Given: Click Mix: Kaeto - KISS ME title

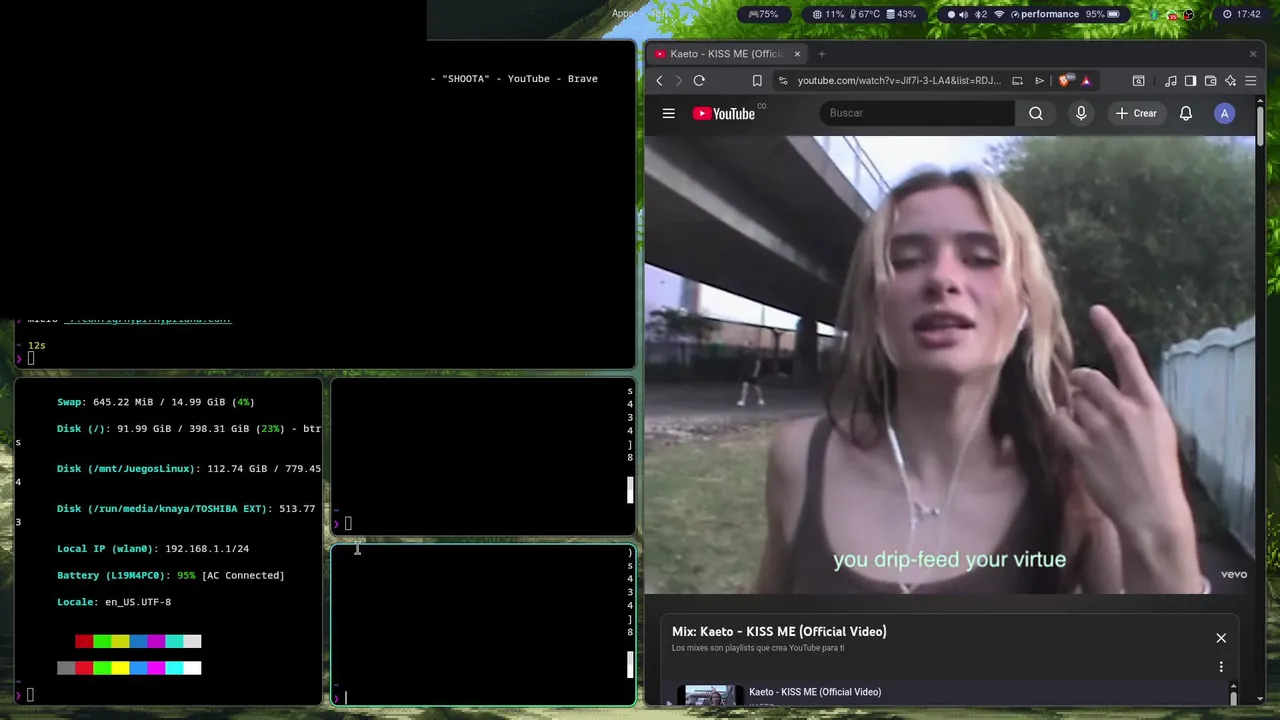Looking at the screenshot, I should pyautogui.click(x=779, y=632).
